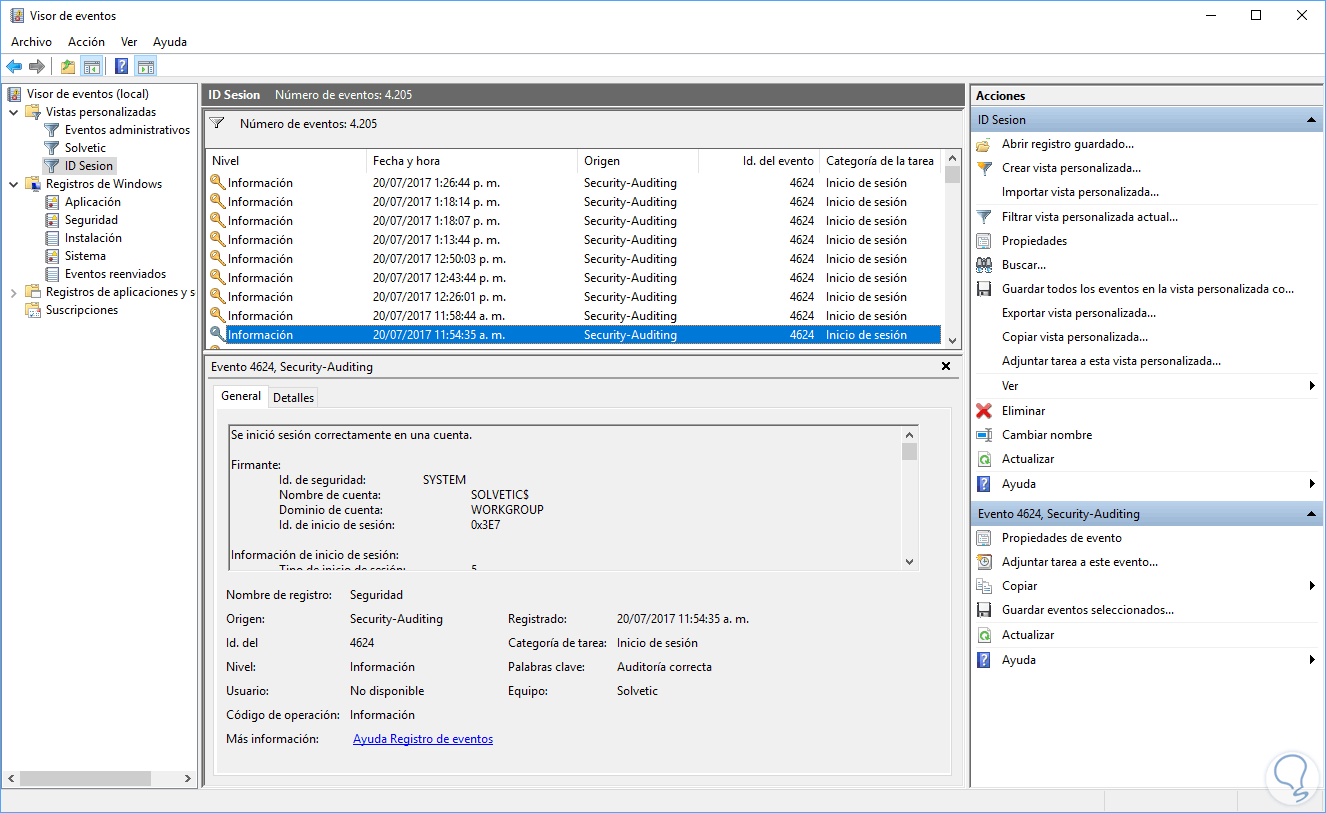The width and height of the screenshot is (1326, 813).
Task: Toggle the console tree toolbar icon
Action: pos(91,67)
